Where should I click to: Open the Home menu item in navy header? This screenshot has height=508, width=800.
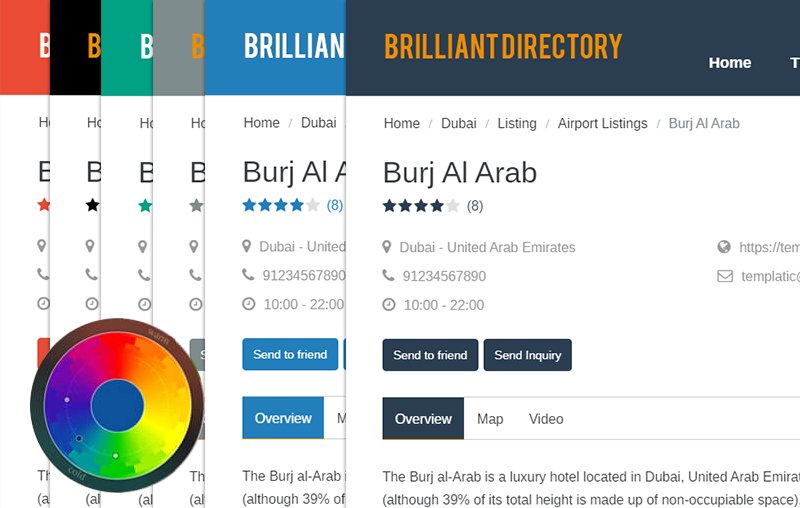(x=730, y=63)
